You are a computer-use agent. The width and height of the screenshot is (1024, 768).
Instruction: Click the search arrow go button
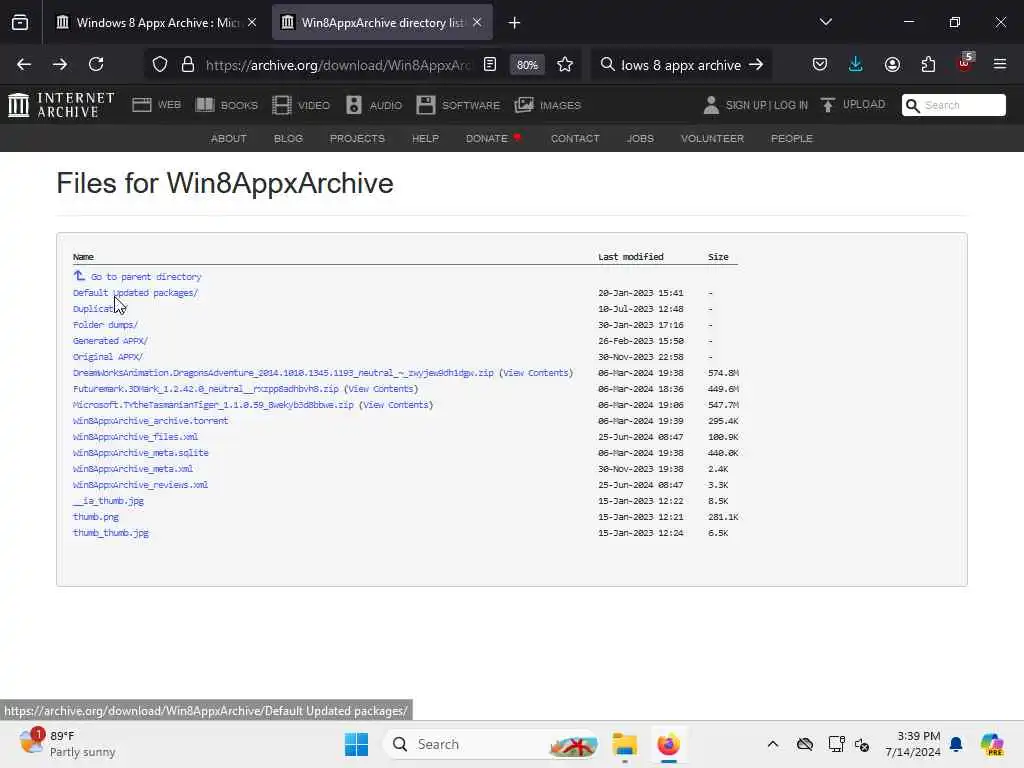pyautogui.click(x=756, y=65)
